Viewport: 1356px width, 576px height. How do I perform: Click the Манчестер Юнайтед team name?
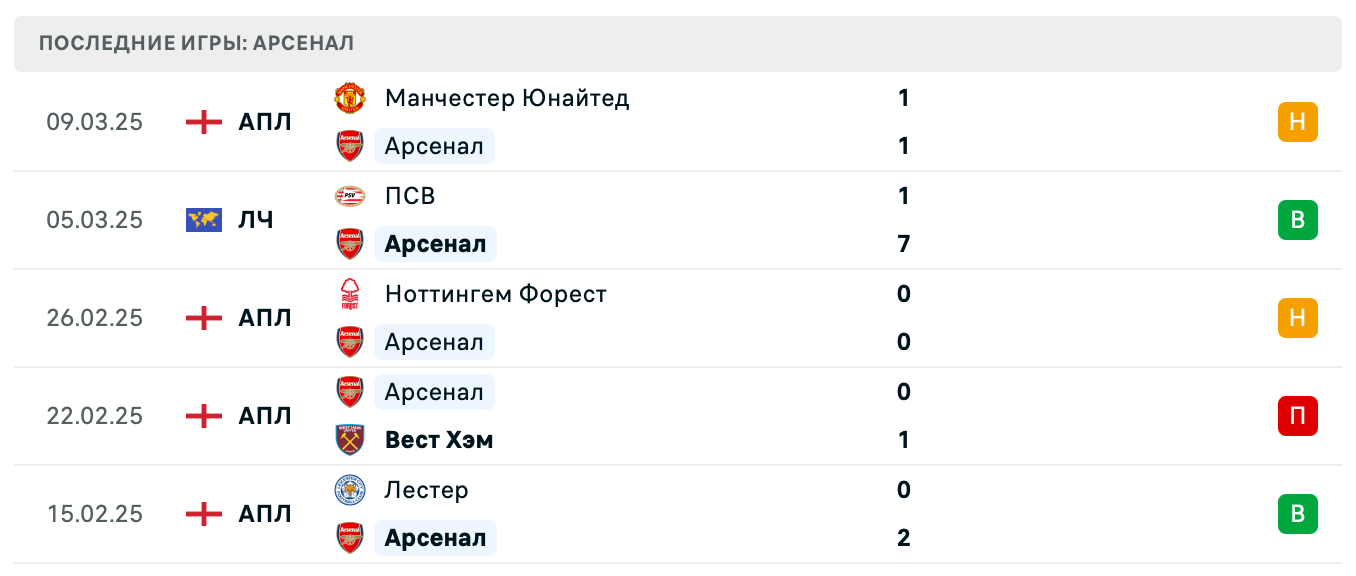coord(506,98)
